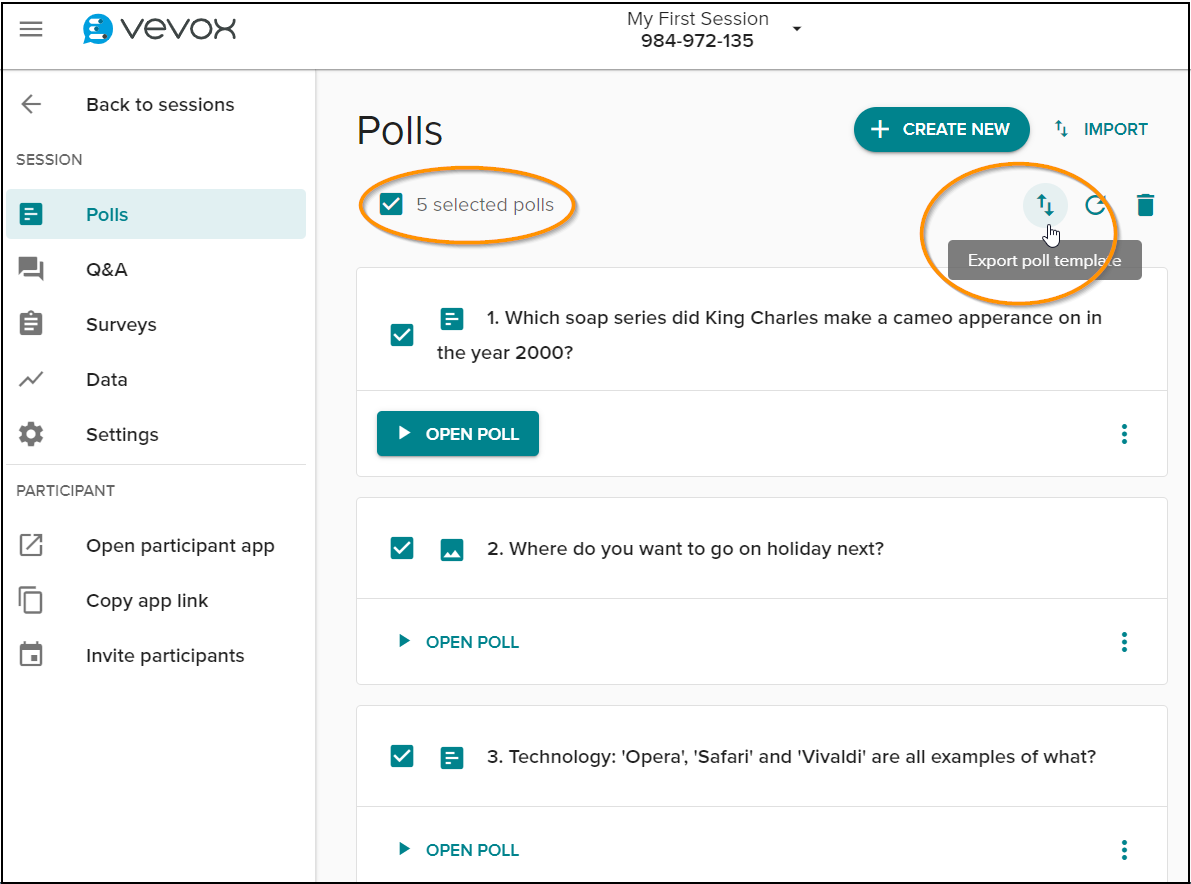Click Back to sessions
Image resolution: width=1191 pixels, height=884 pixels.
159,104
